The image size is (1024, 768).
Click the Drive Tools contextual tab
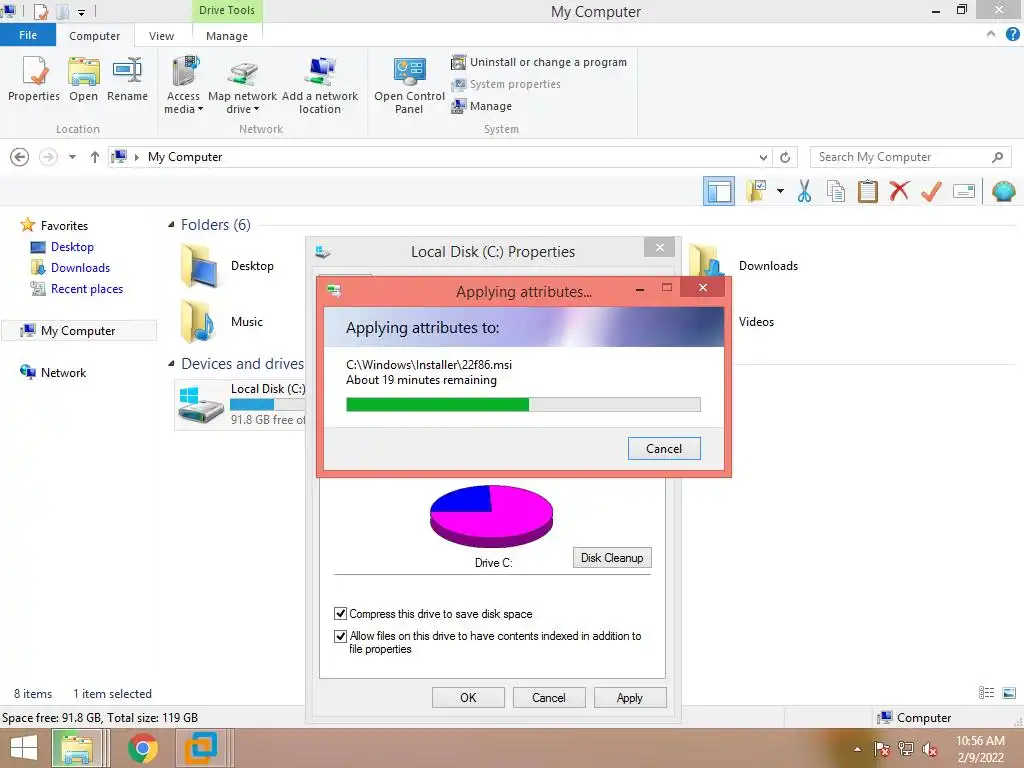click(227, 10)
